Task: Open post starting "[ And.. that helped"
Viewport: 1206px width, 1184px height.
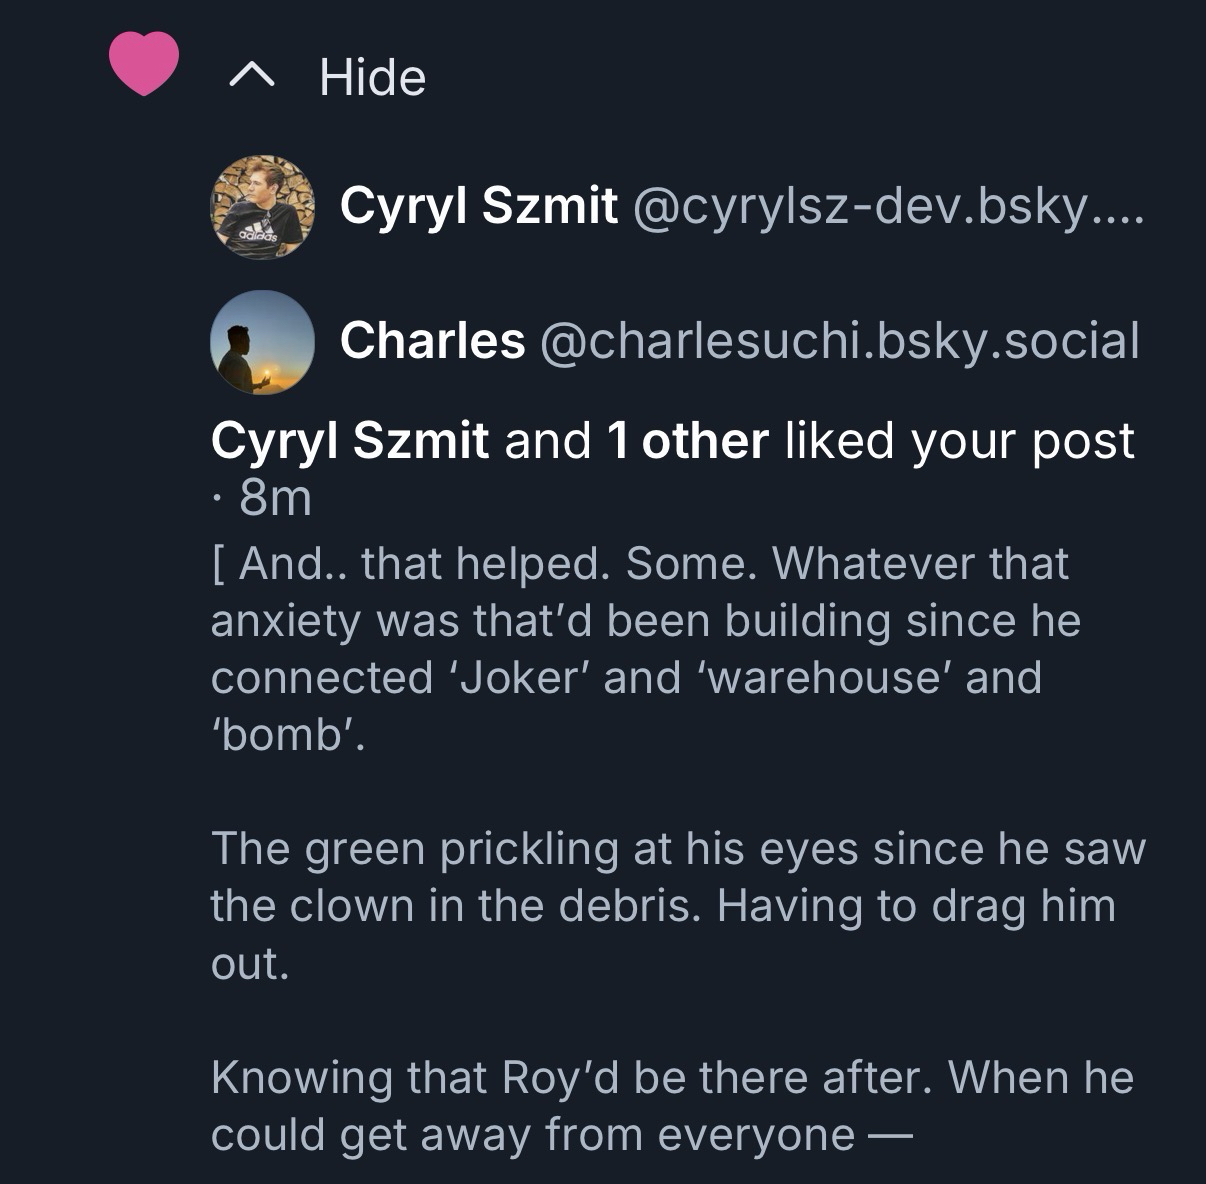Action: (640, 564)
